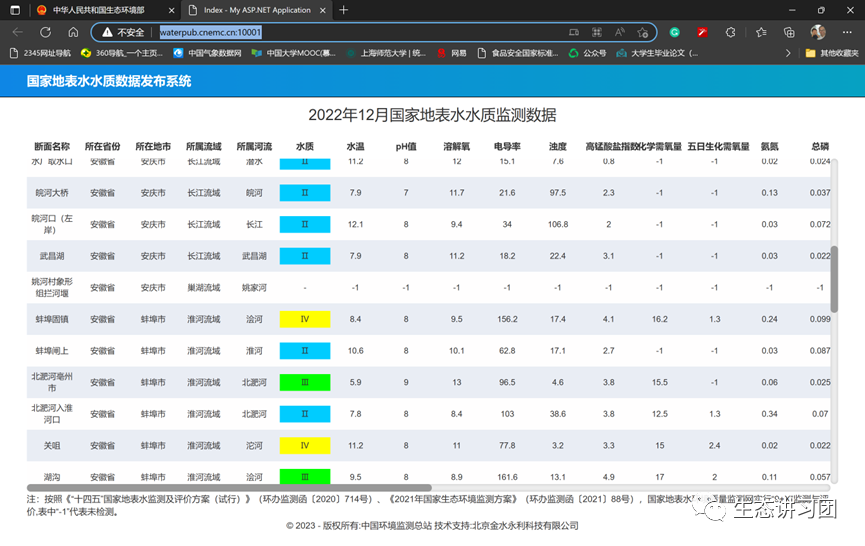The image size is (865, 546).
Task: Open the QR code generator icon
Action: (596, 33)
